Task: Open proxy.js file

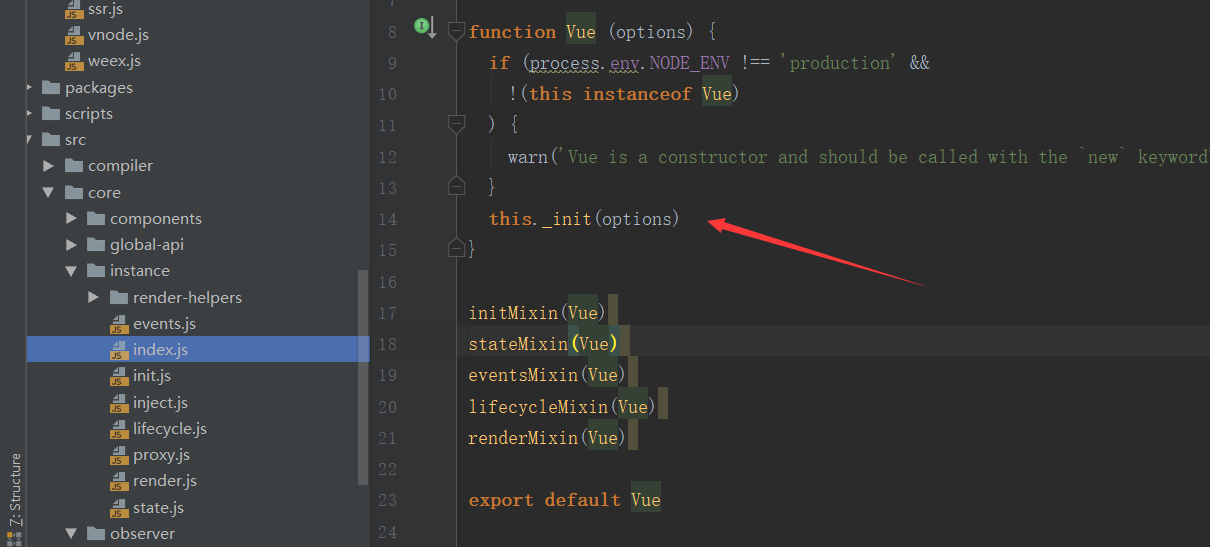Action: [x=161, y=455]
